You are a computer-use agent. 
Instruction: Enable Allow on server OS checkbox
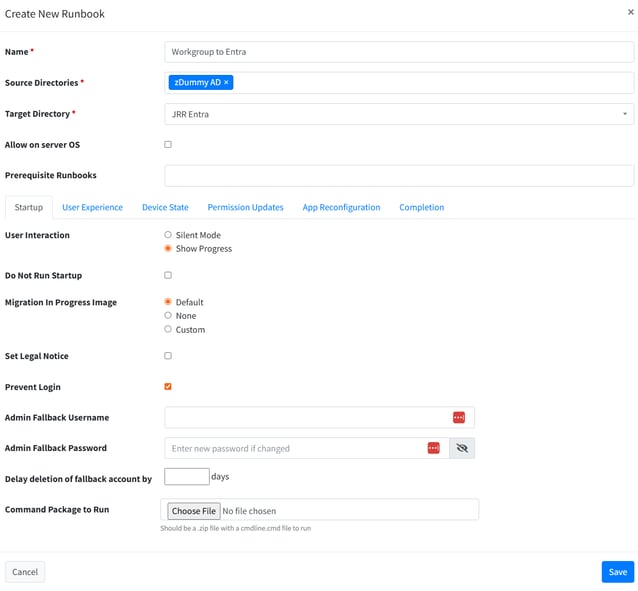[168, 144]
